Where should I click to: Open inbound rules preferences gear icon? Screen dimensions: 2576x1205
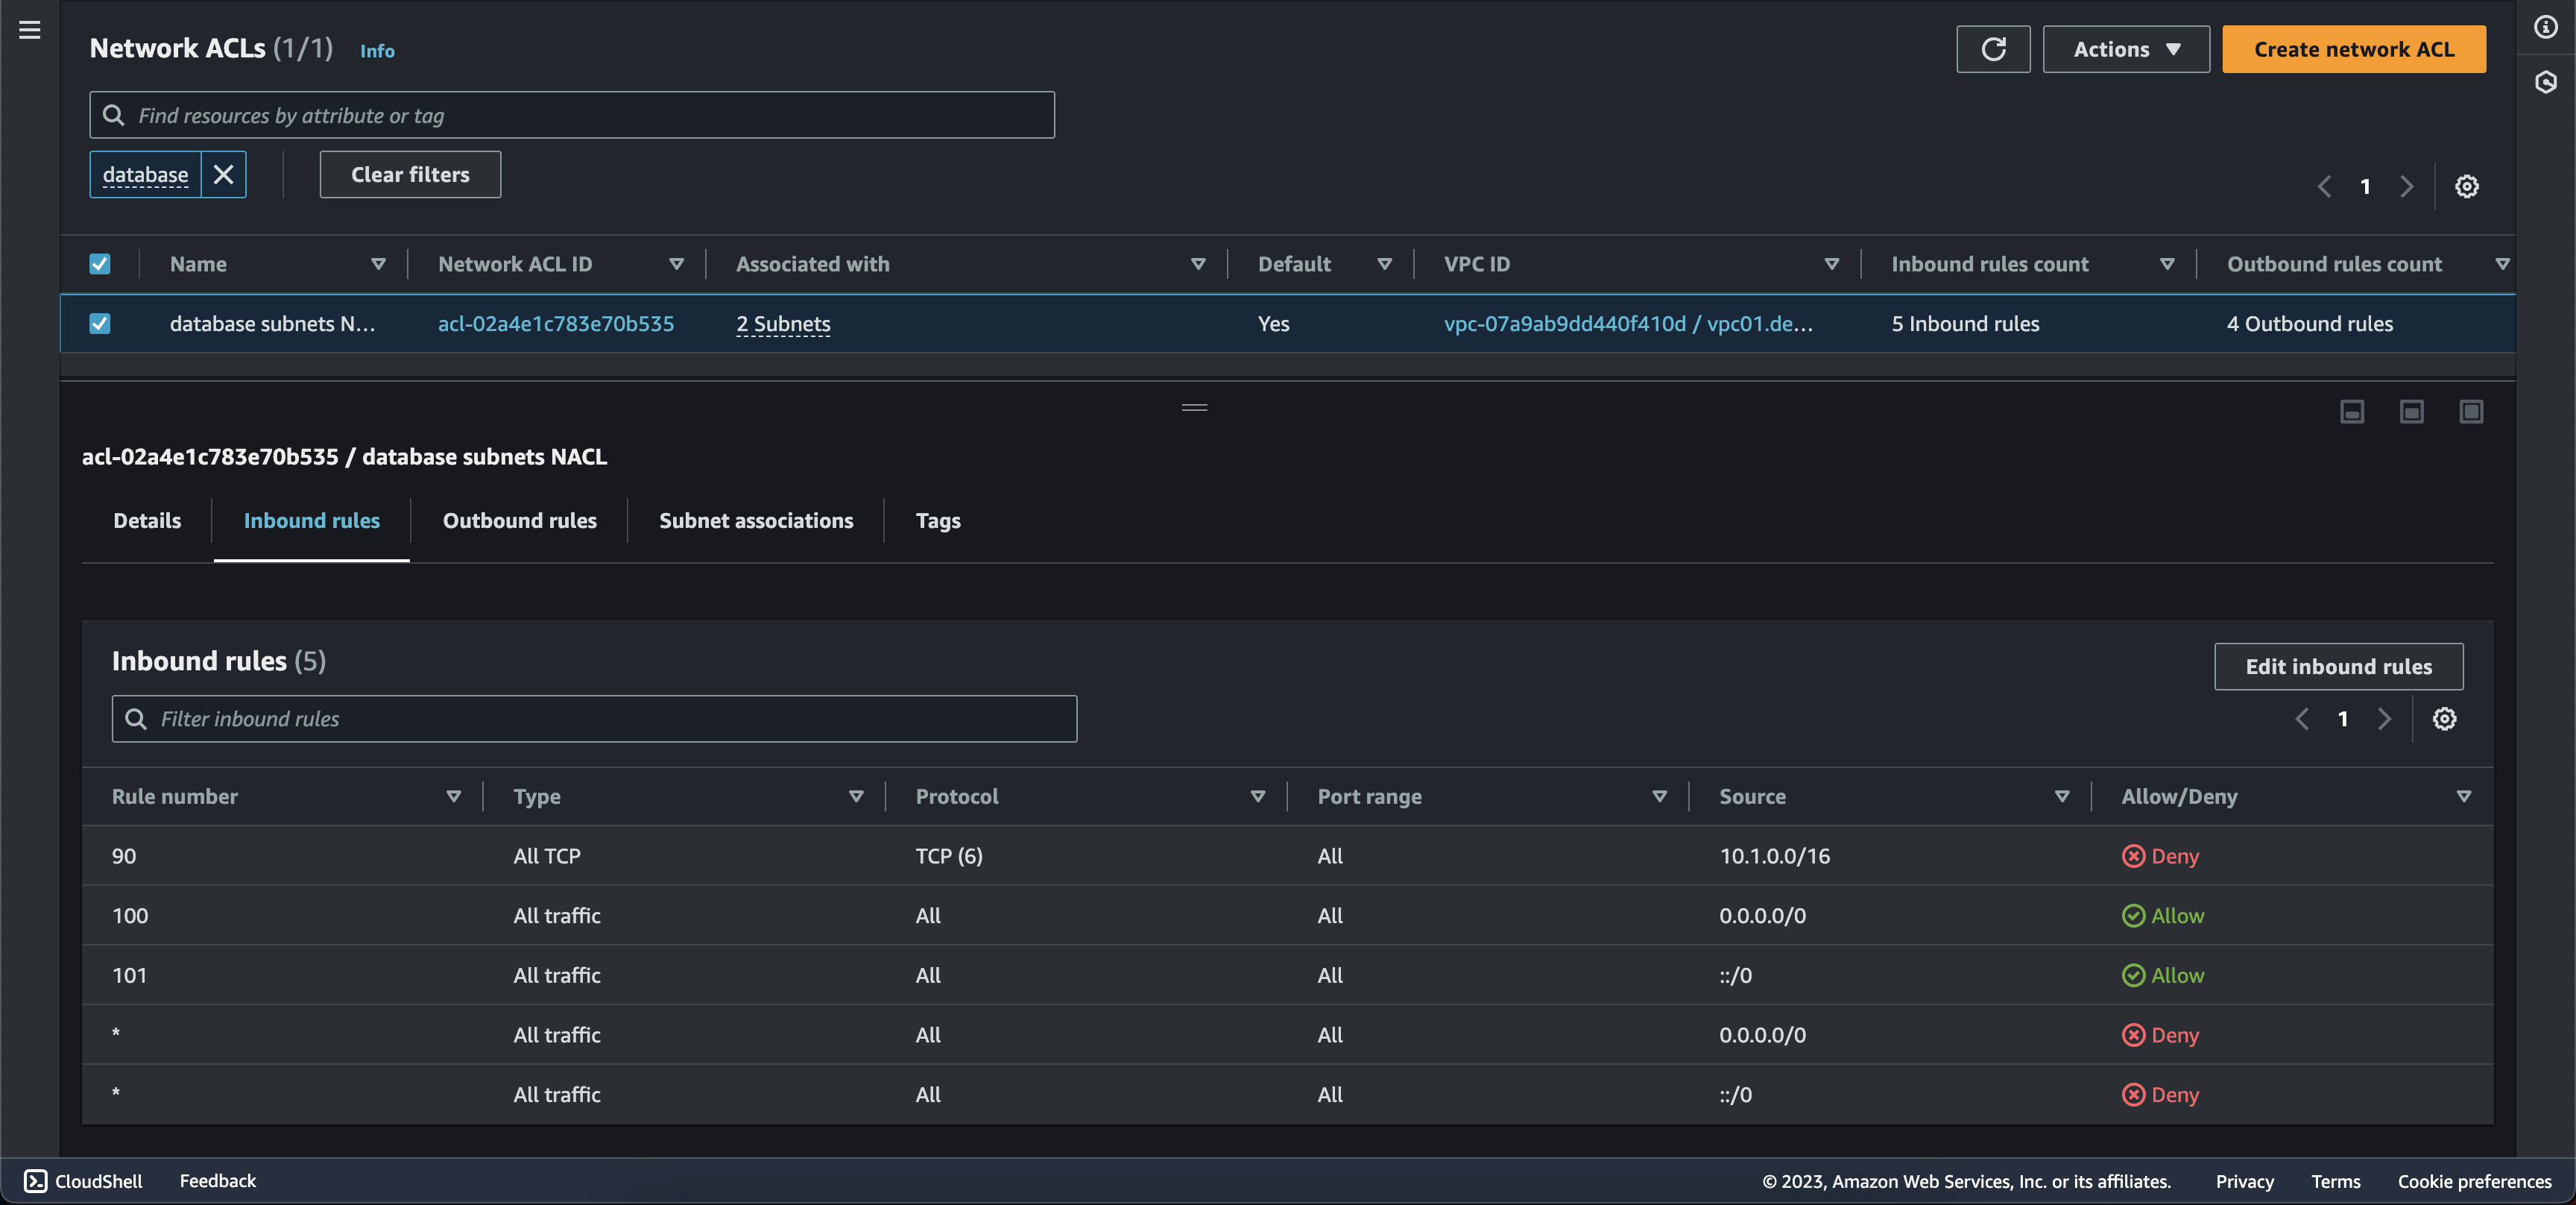click(x=2444, y=719)
